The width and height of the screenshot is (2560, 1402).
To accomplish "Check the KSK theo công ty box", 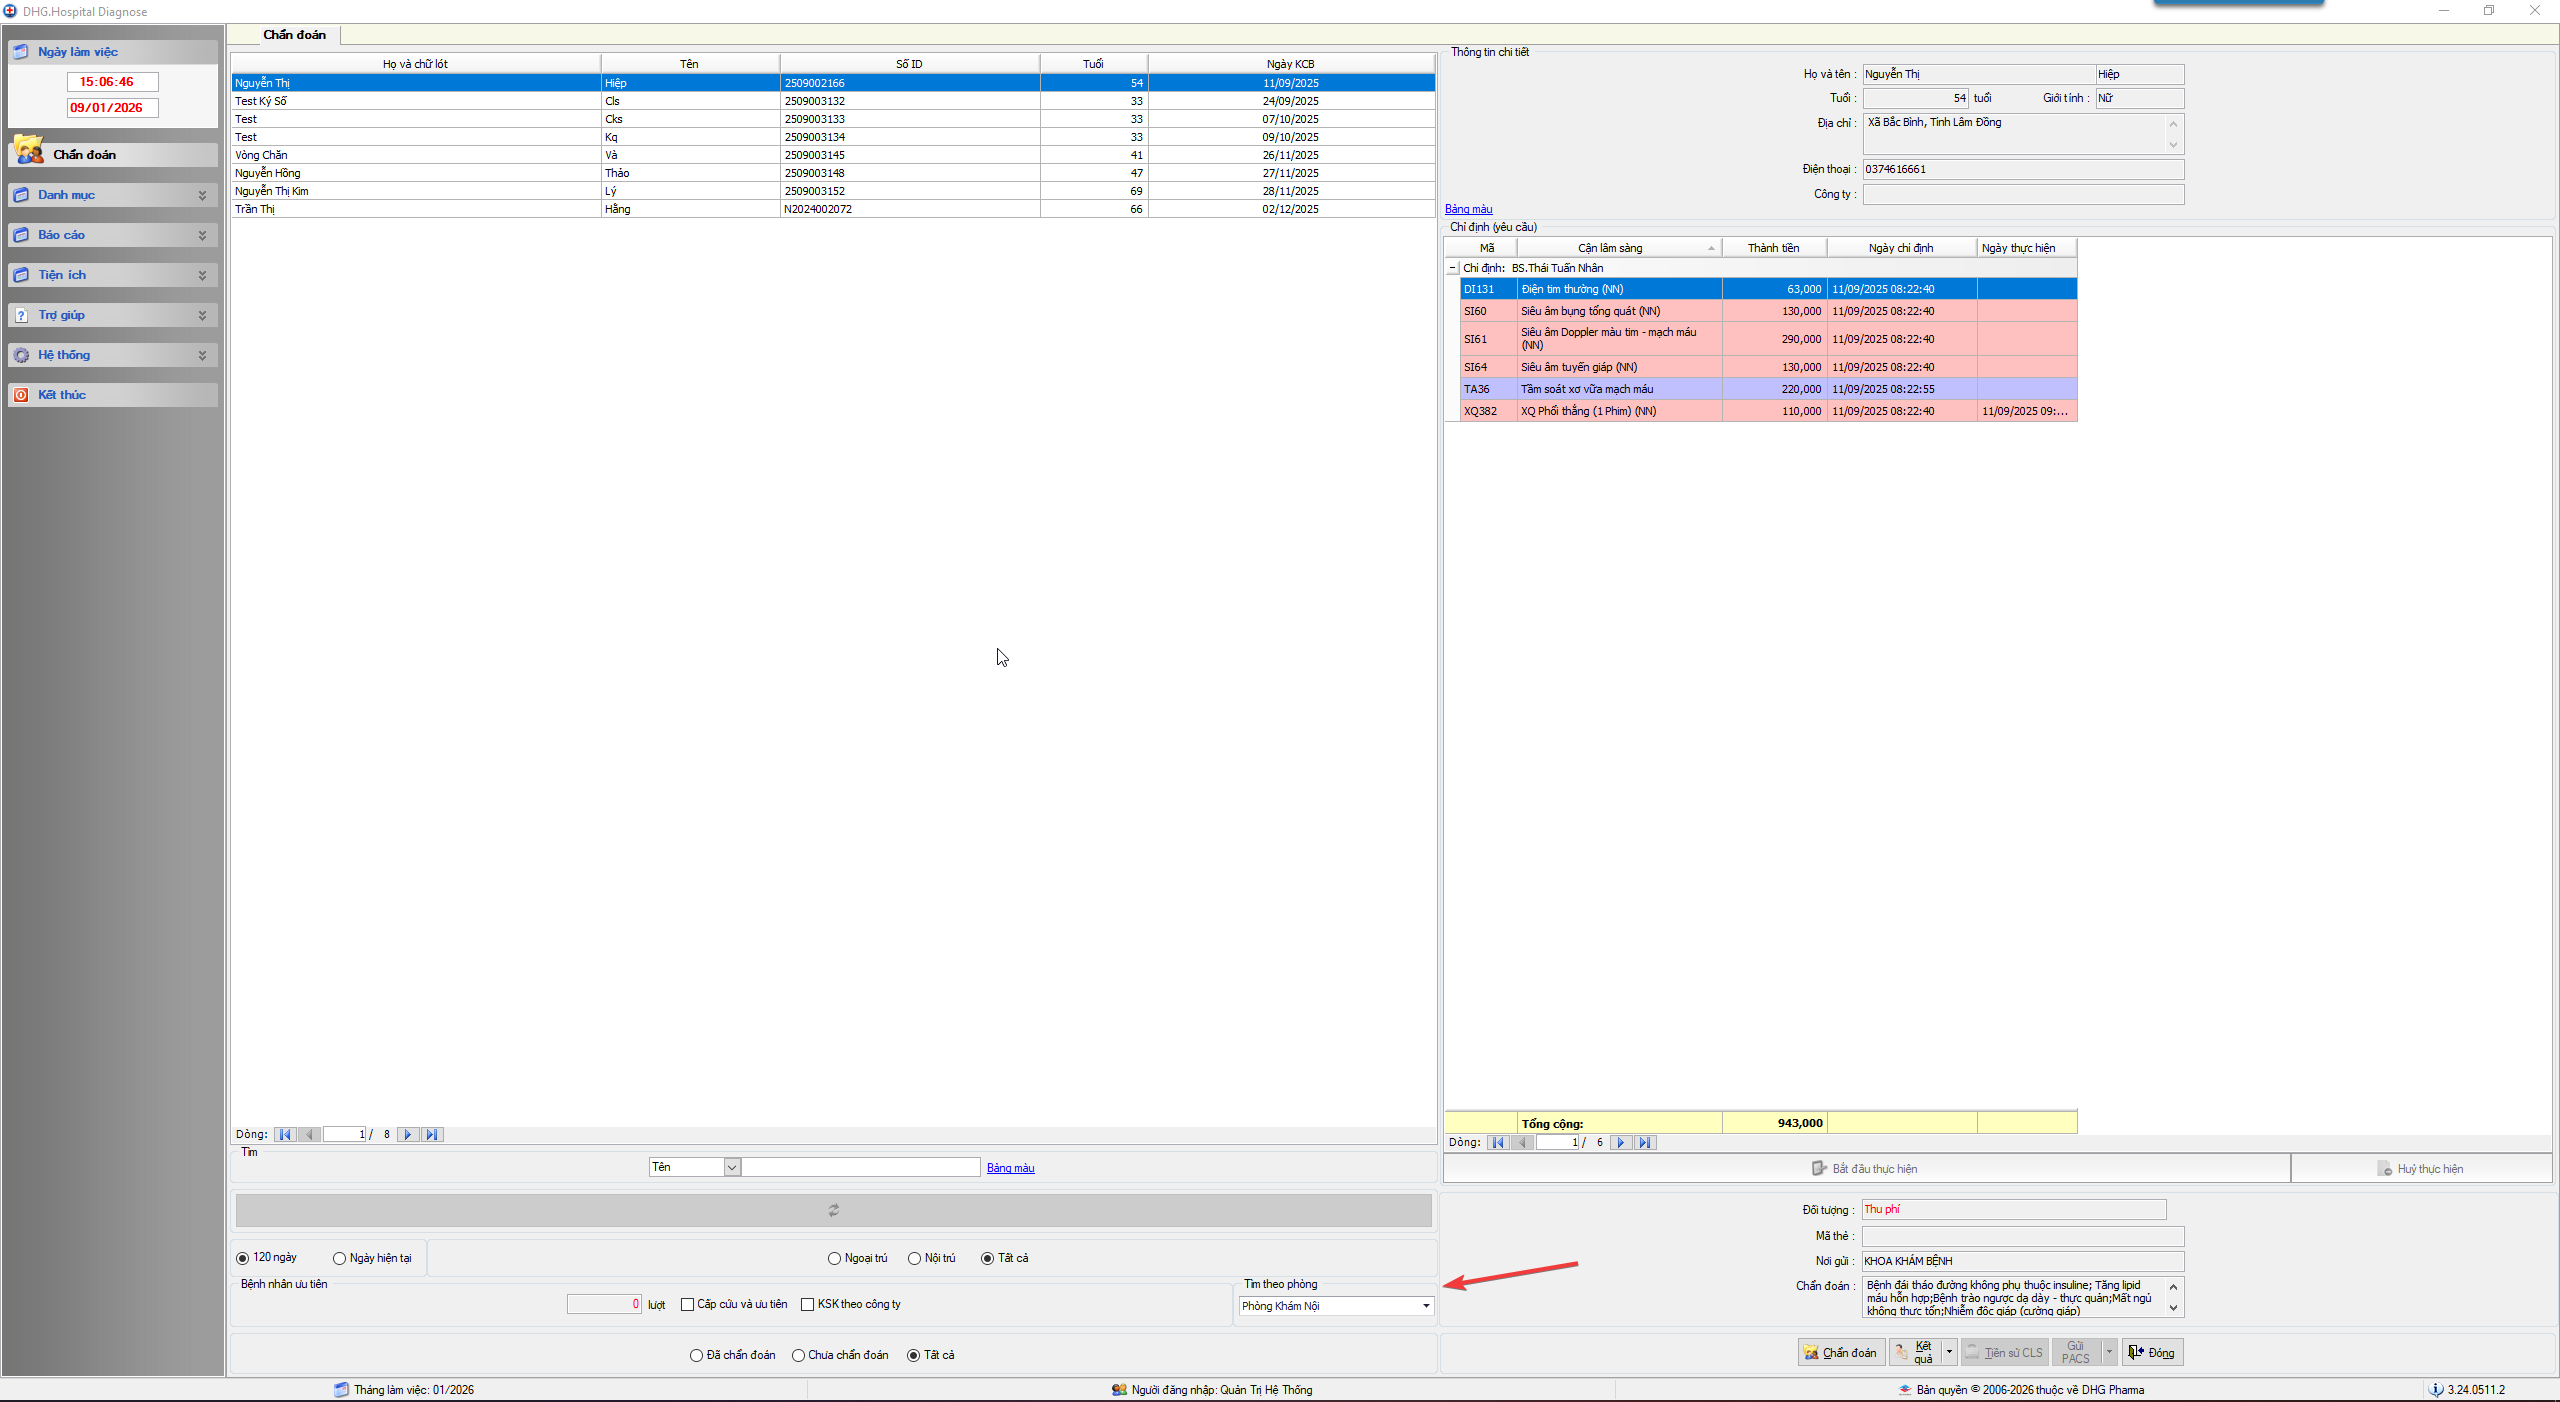I will [808, 1304].
